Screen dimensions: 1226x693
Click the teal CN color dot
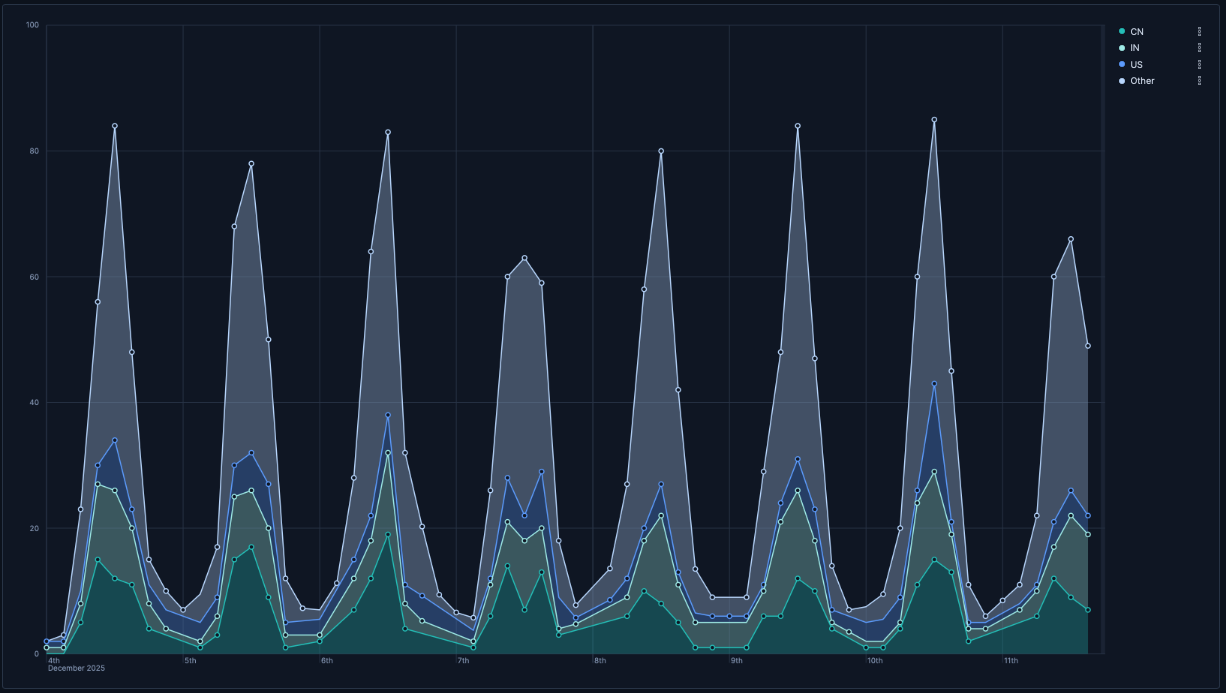click(1122, 32)
